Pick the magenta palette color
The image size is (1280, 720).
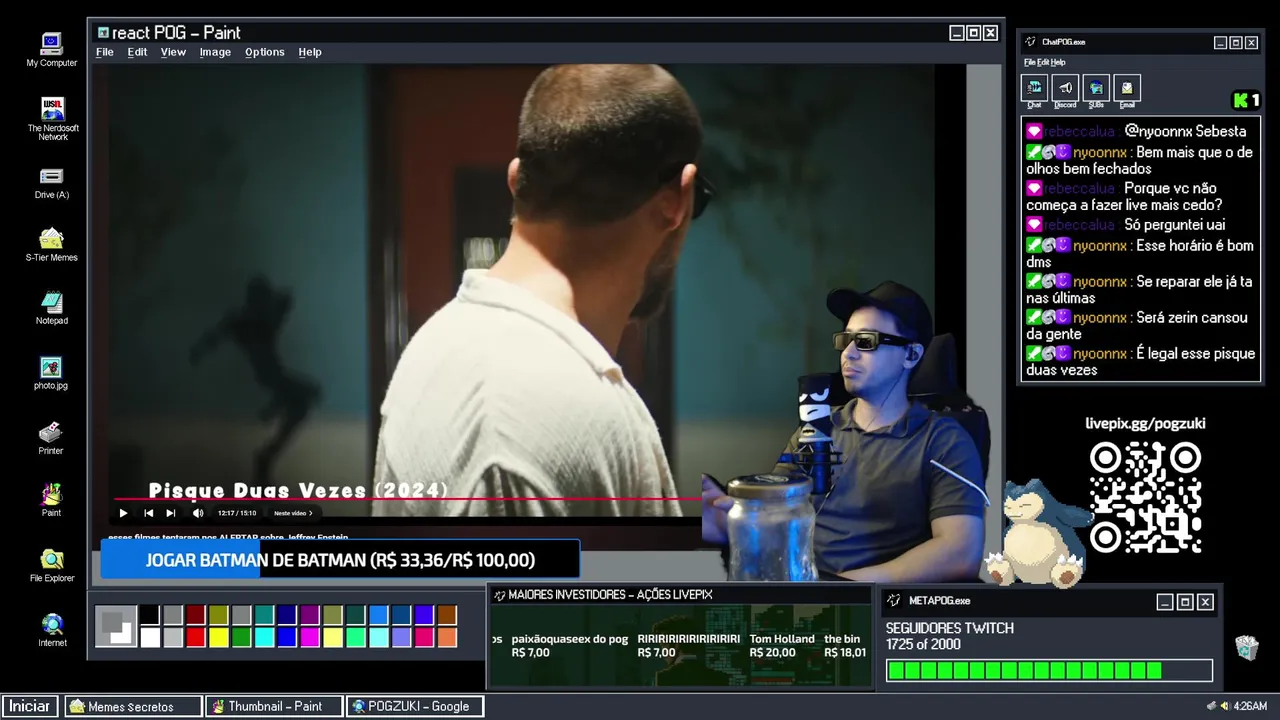(310, 637)
